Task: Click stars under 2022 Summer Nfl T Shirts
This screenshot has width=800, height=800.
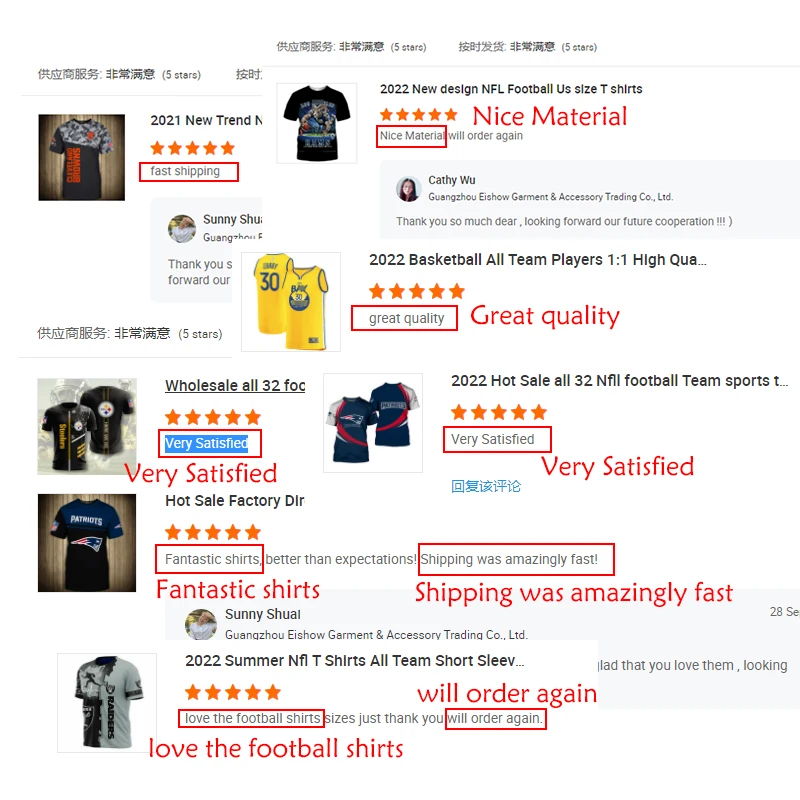Action: (233, 692)
